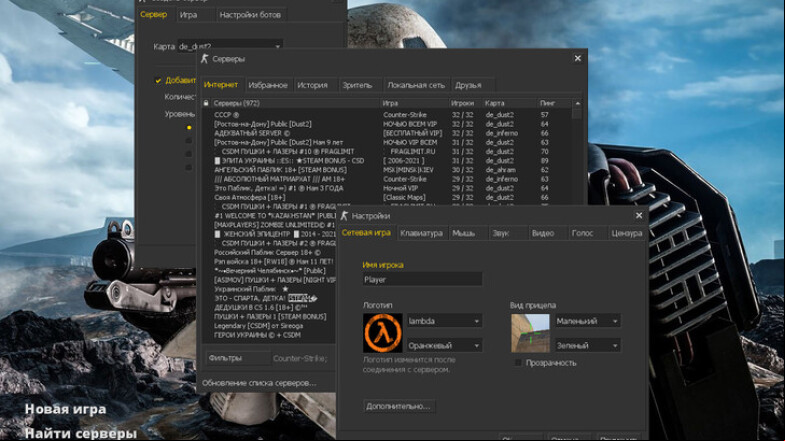Click the Counter-Strike icon in the Серверы title bar
The image size is (785, 441).
[204, 59]
